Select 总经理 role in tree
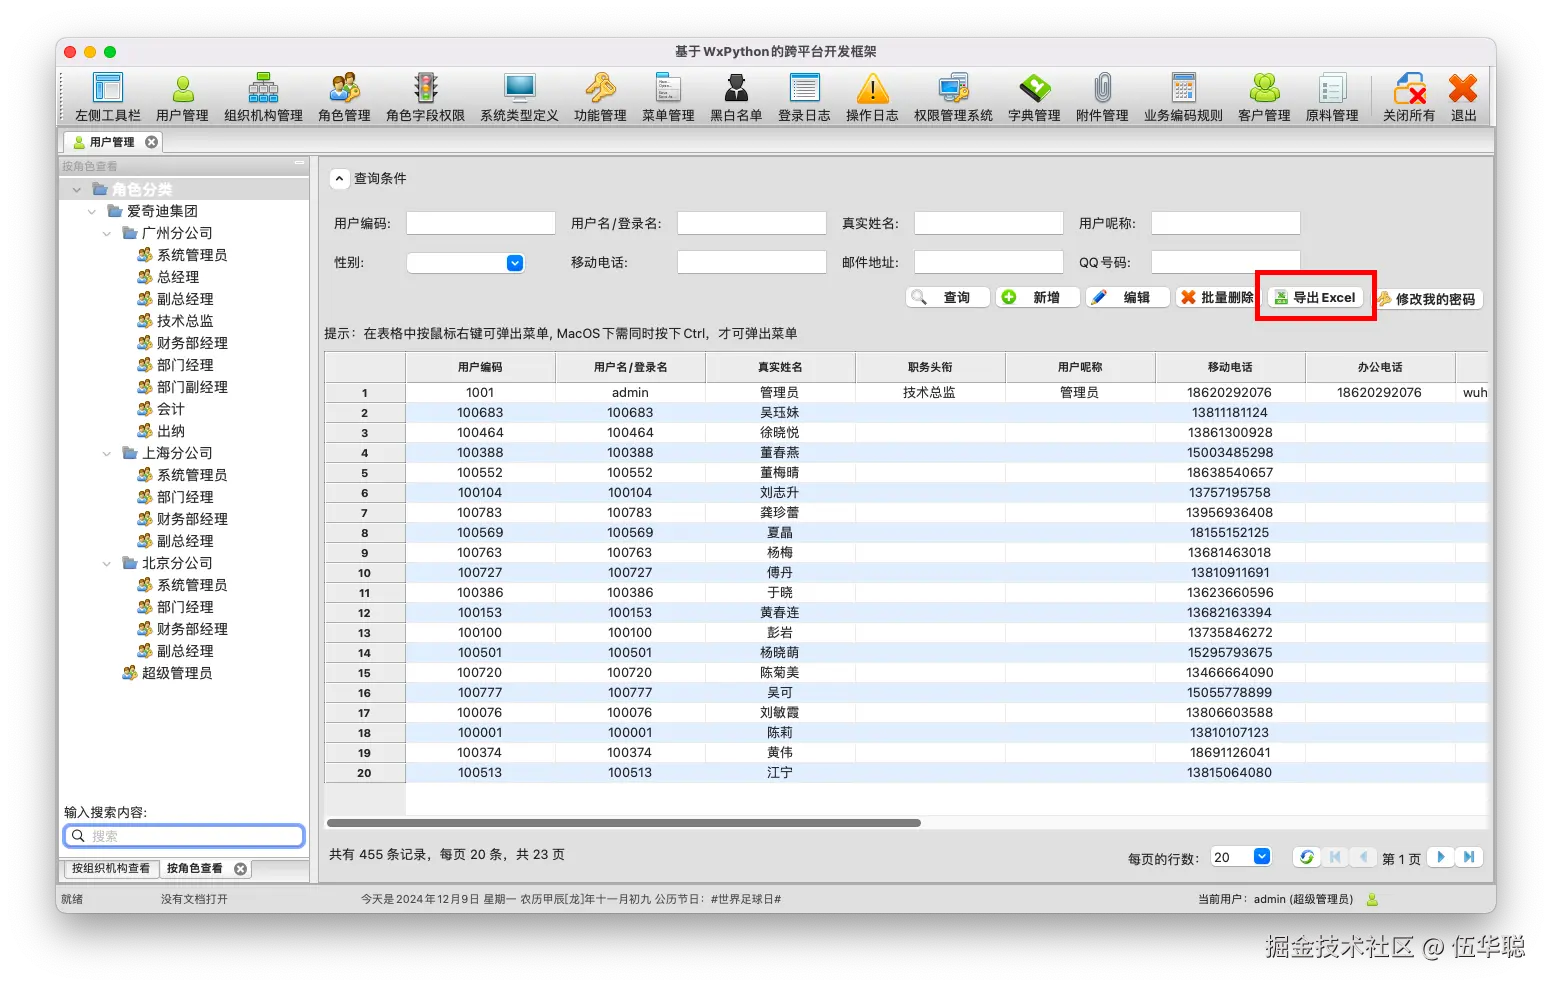 (x=178, y=277)
